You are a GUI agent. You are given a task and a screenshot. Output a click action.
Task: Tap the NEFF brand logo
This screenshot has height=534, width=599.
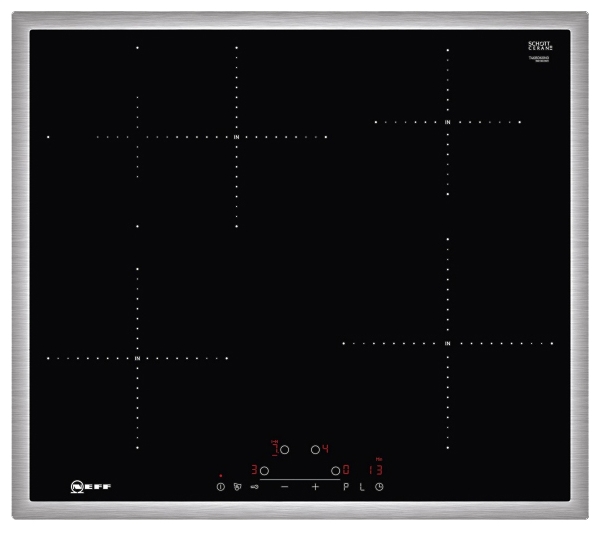pyautogui.click(x=91, y=487)
